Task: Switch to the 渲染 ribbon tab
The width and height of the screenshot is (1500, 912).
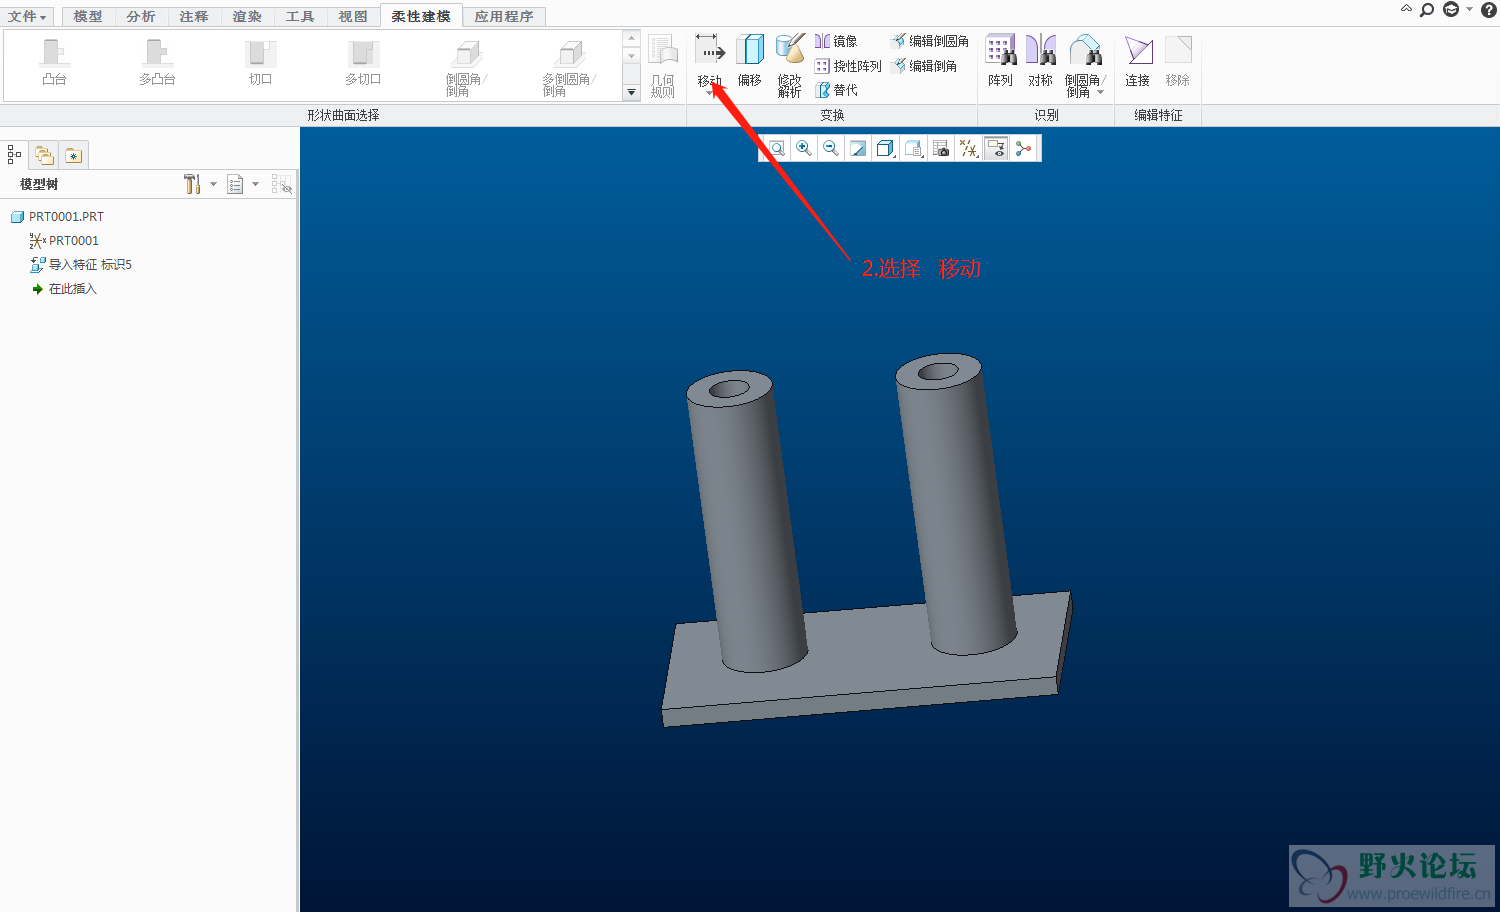Action: pos(247,16)
